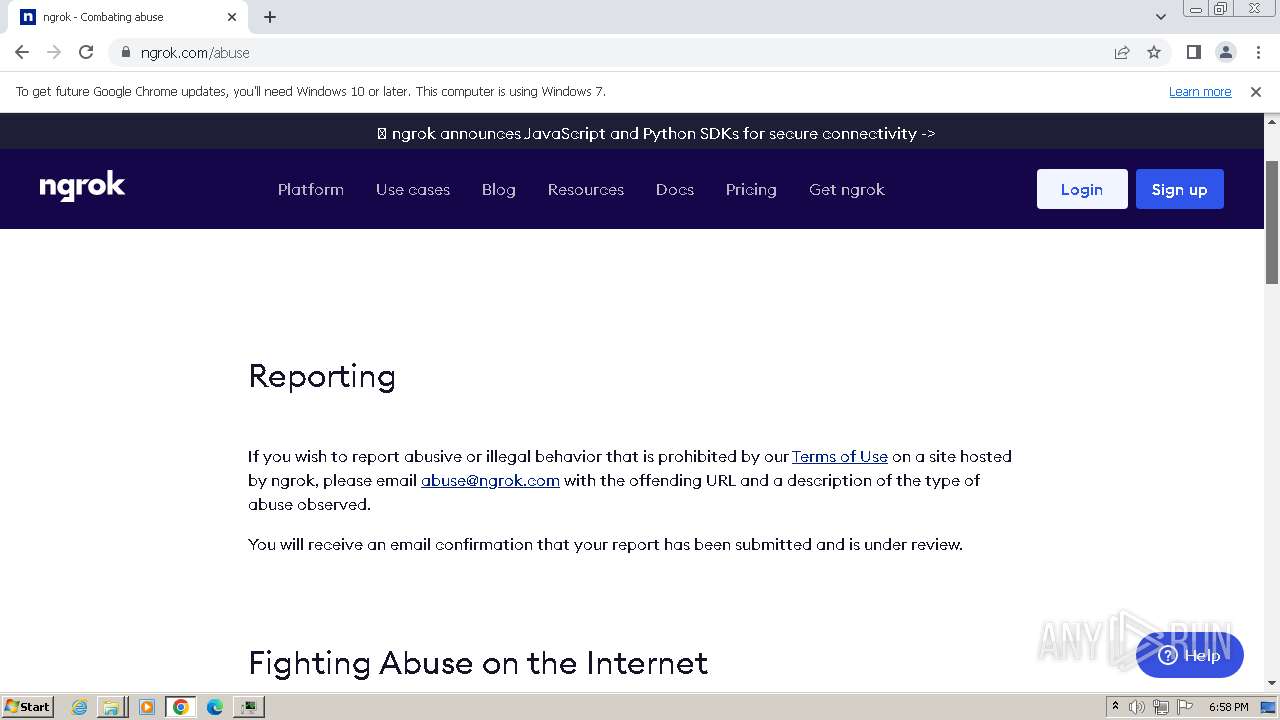Viewport: 1280px width, 720px height.
Task: Click the browser back arrow
Action: tap(22, 52)
